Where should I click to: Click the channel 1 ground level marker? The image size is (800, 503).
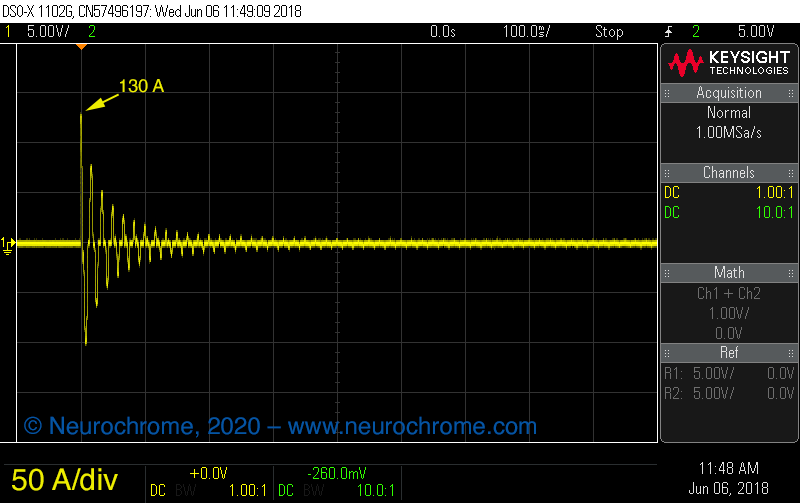point(8,243)
